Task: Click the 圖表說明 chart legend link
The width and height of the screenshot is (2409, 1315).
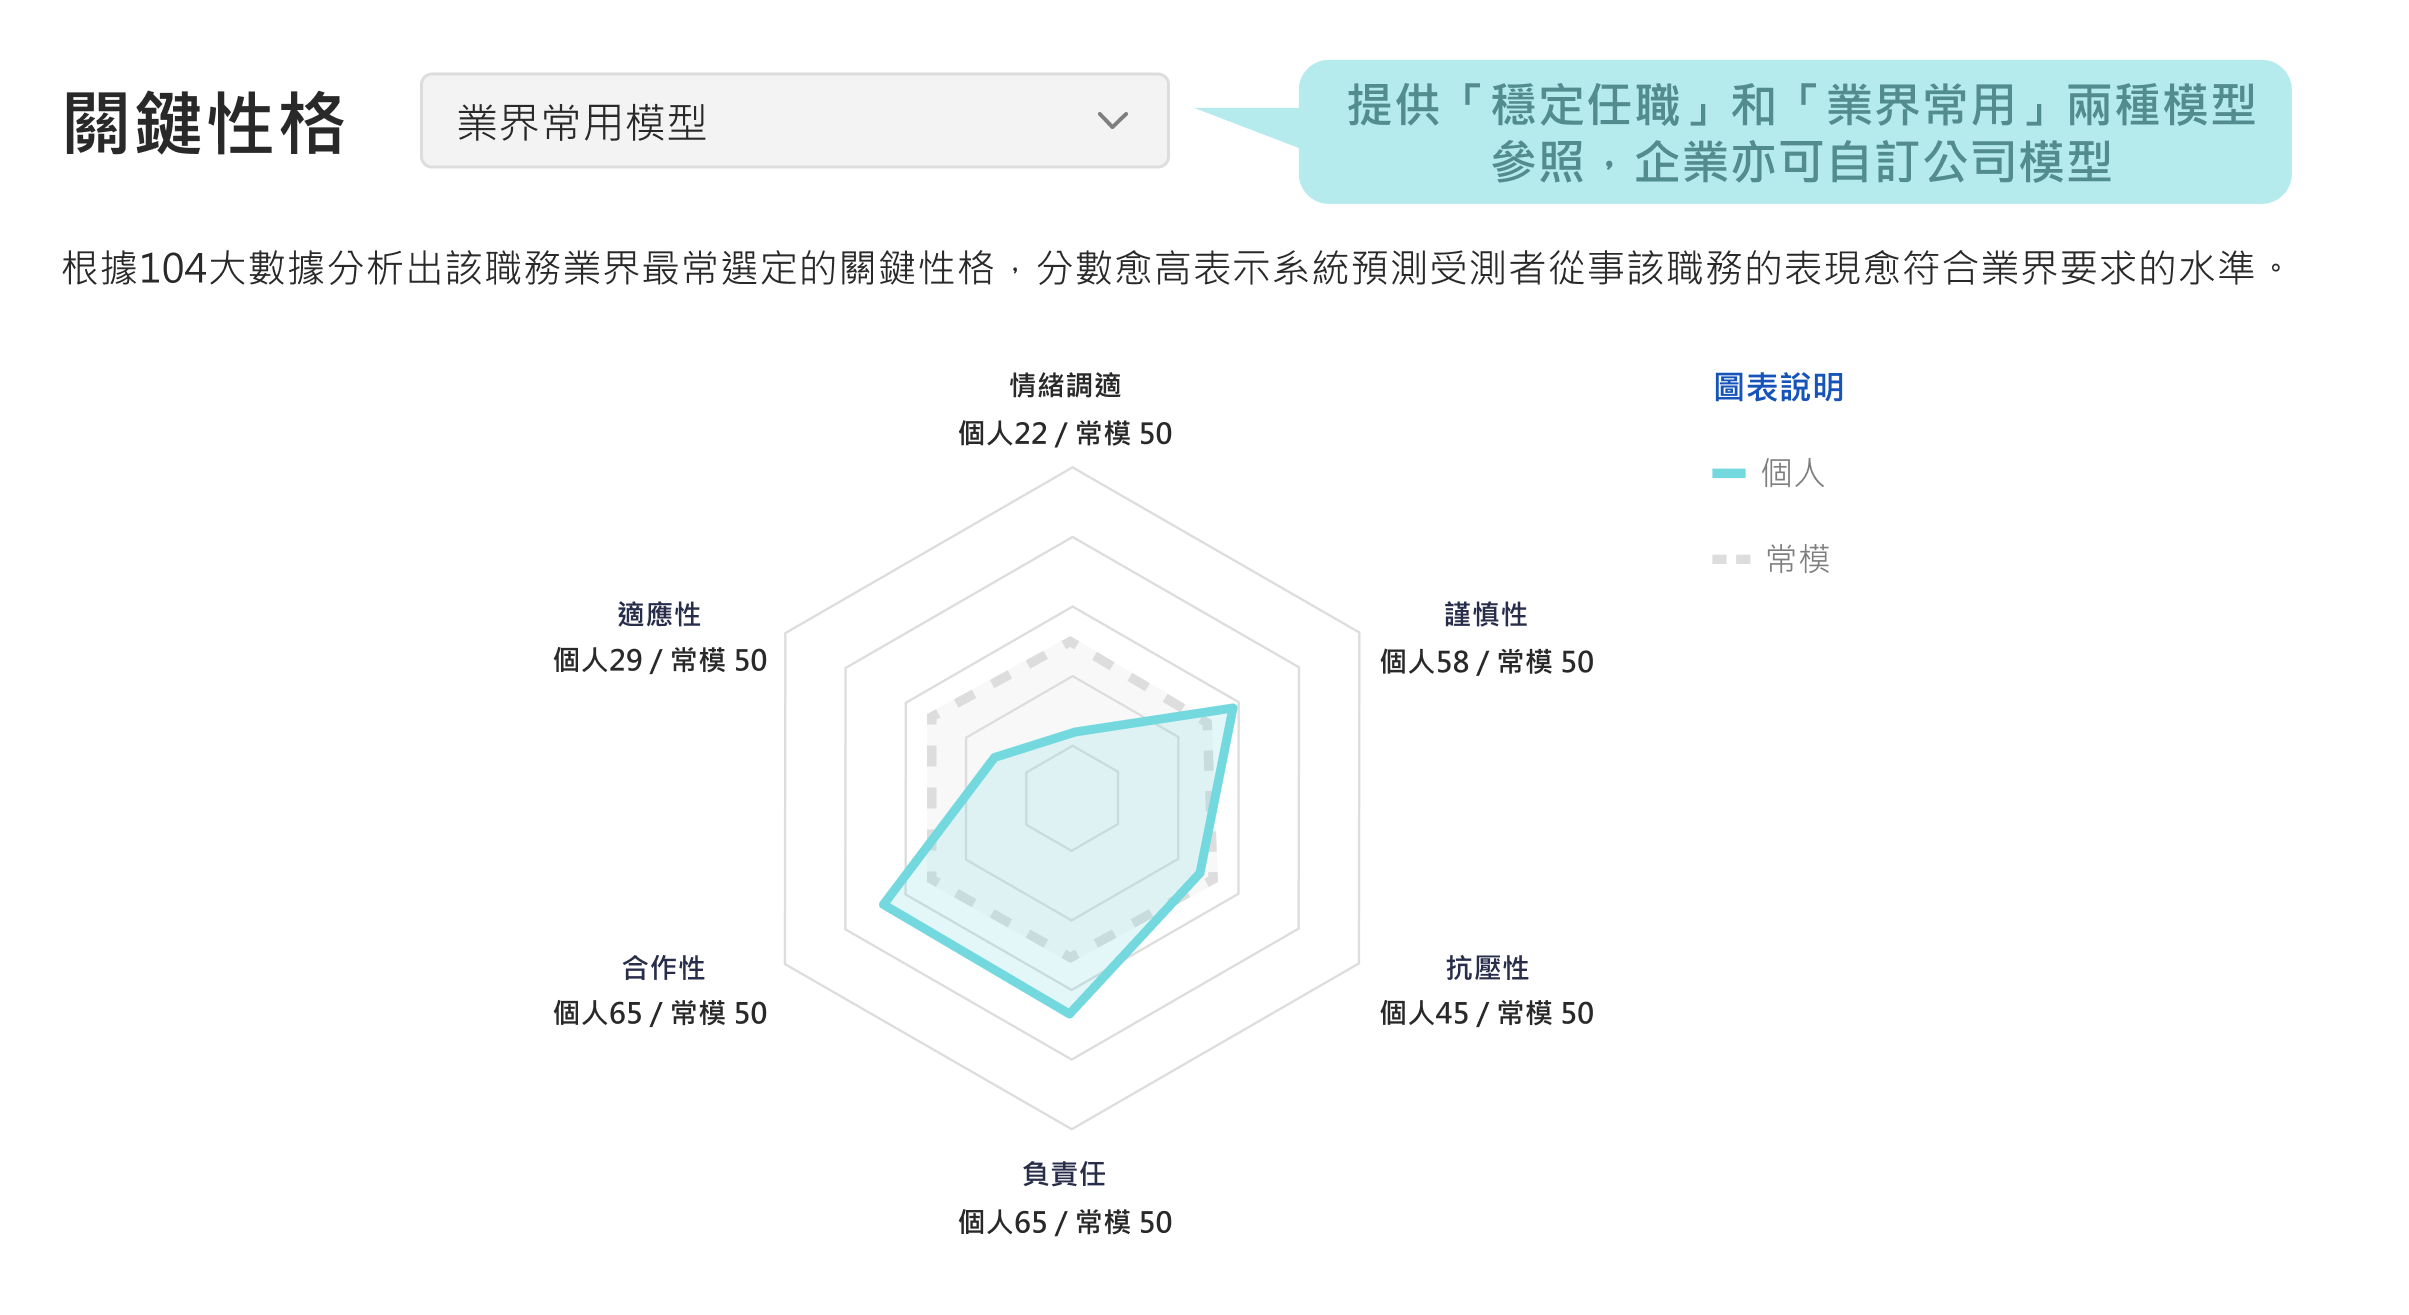Action: (x=1778, y=387)
